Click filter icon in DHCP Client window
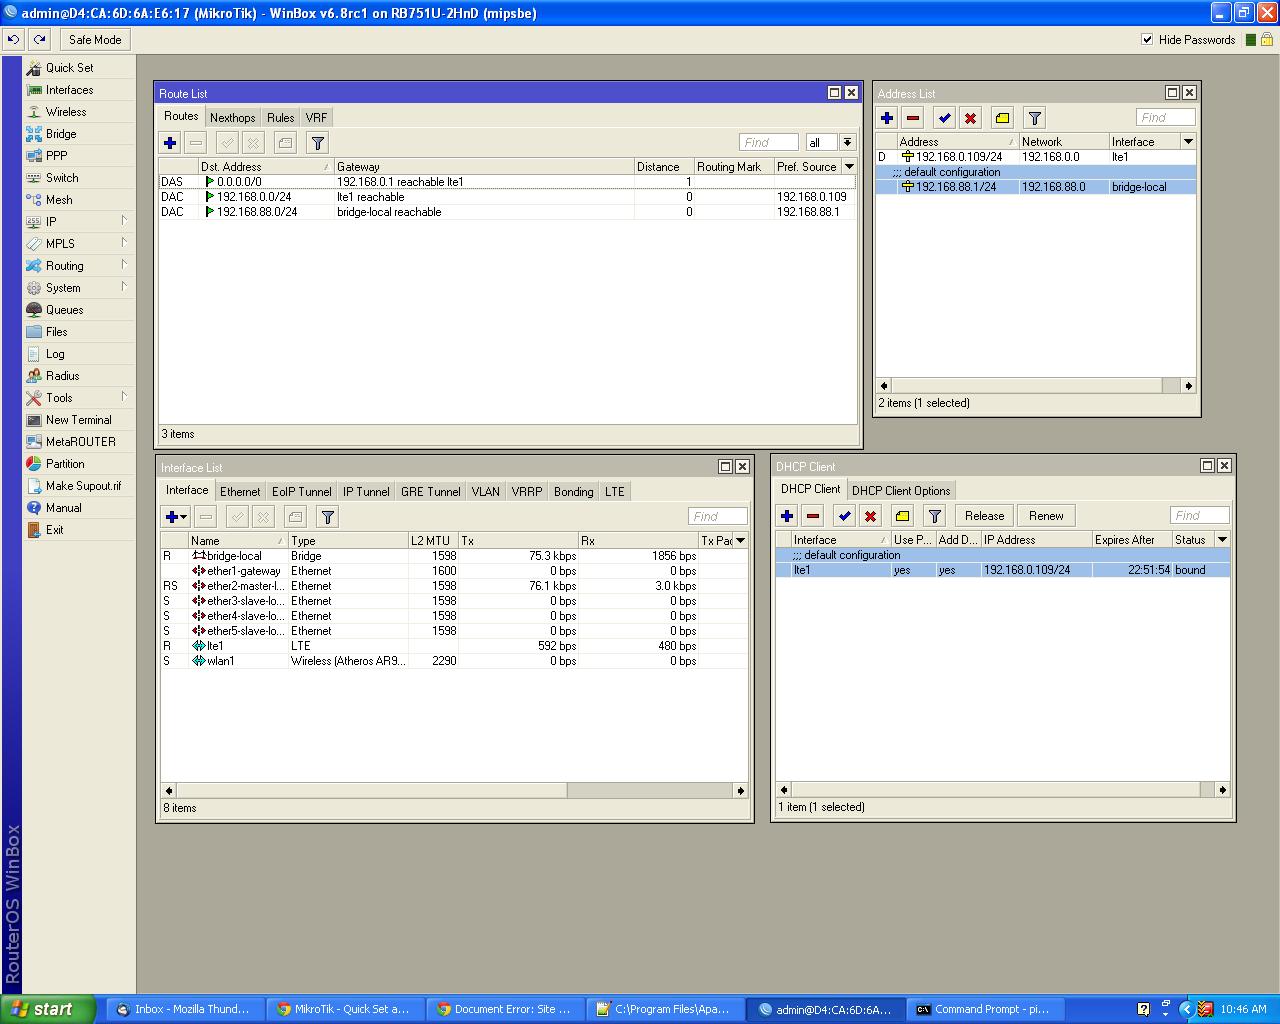 pyautogui.click(x=935, y=516)
